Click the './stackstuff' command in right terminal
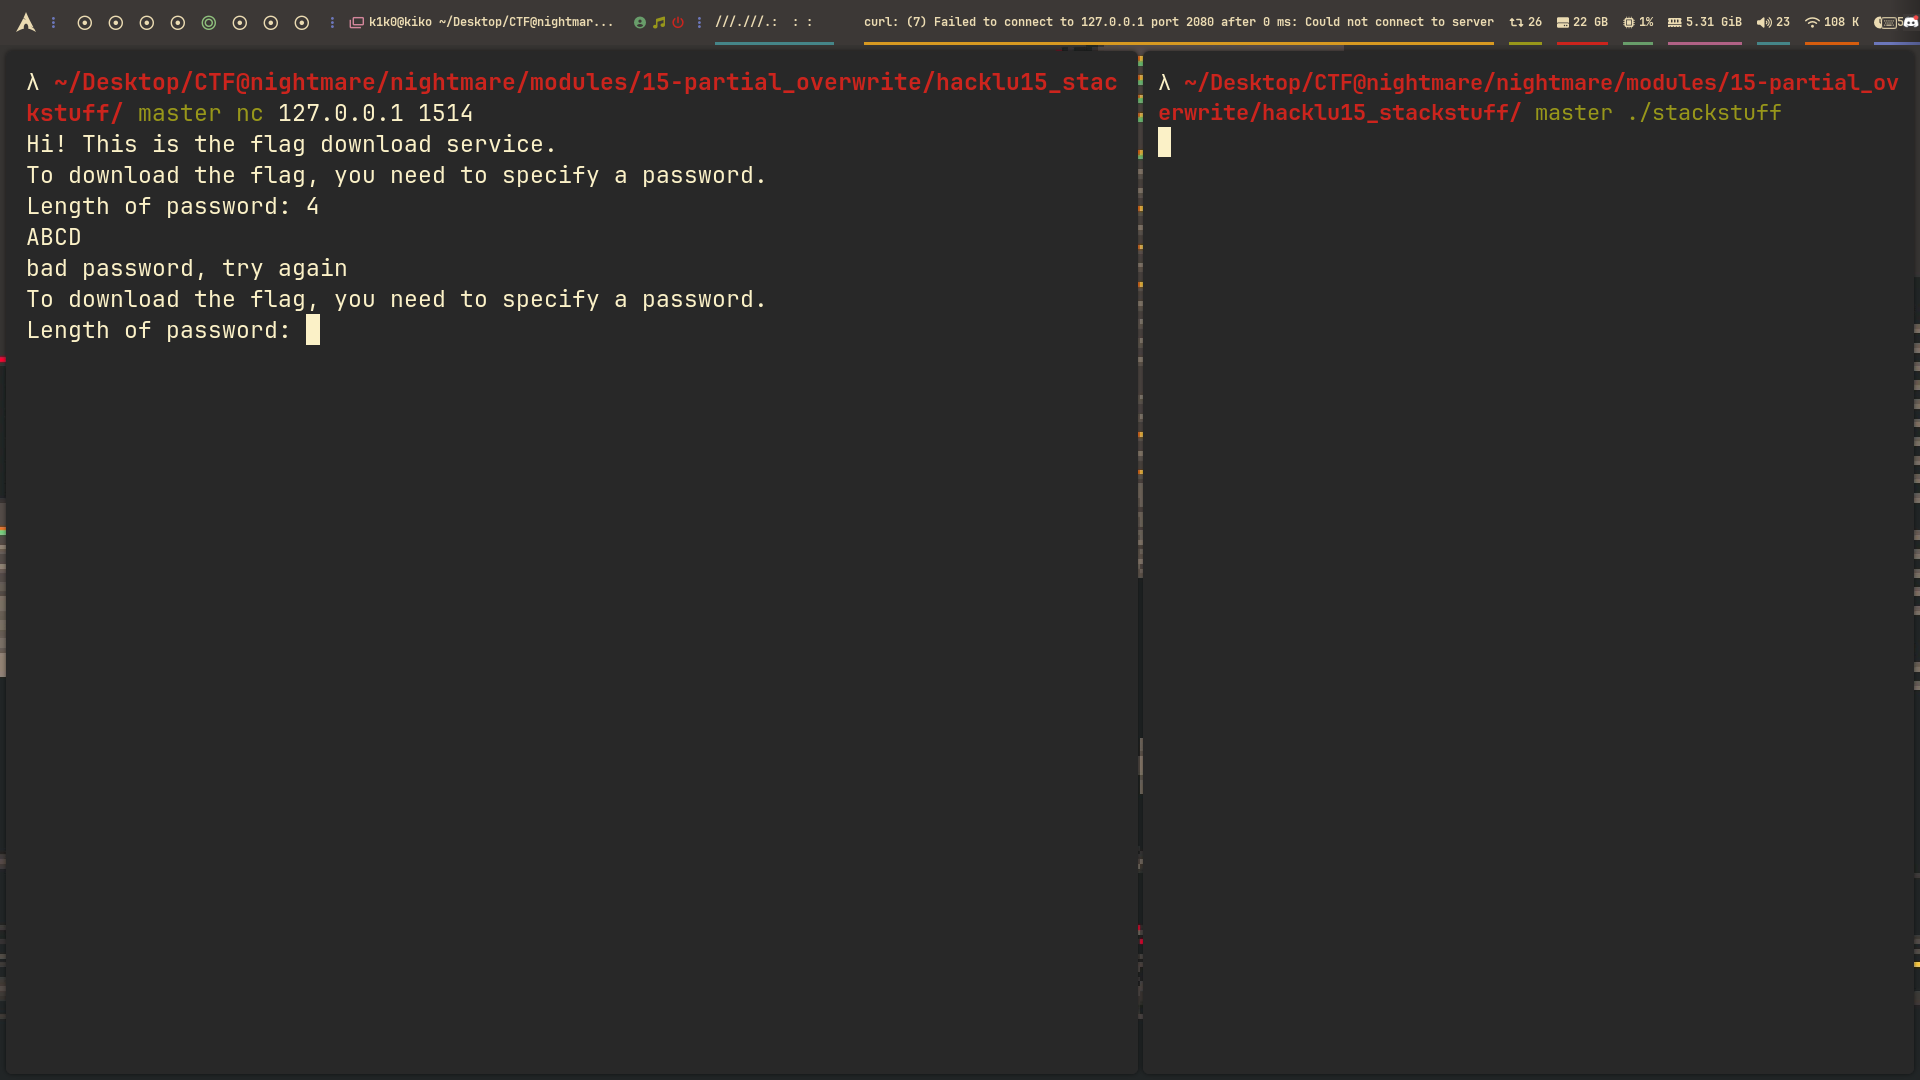Screen dimensions: 1920x1080 1704,113
